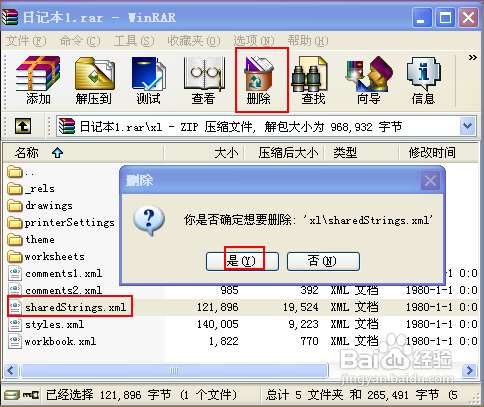Close the 删除 confirmation dialog
The width and height of the screenshot is (484, 407).
[430, 181]
